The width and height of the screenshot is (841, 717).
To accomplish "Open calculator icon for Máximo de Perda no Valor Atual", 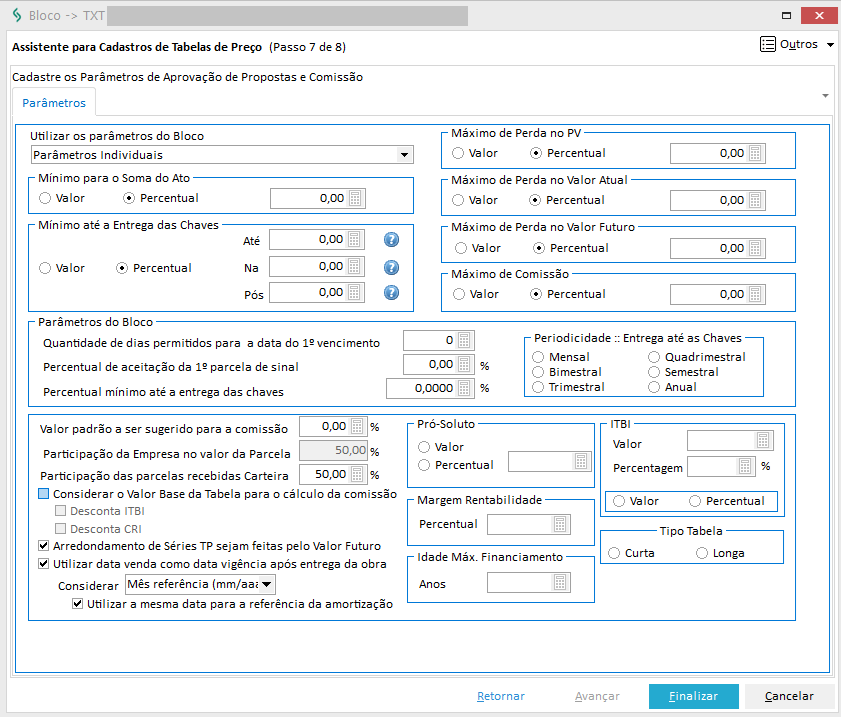I will tap(755, 201).
